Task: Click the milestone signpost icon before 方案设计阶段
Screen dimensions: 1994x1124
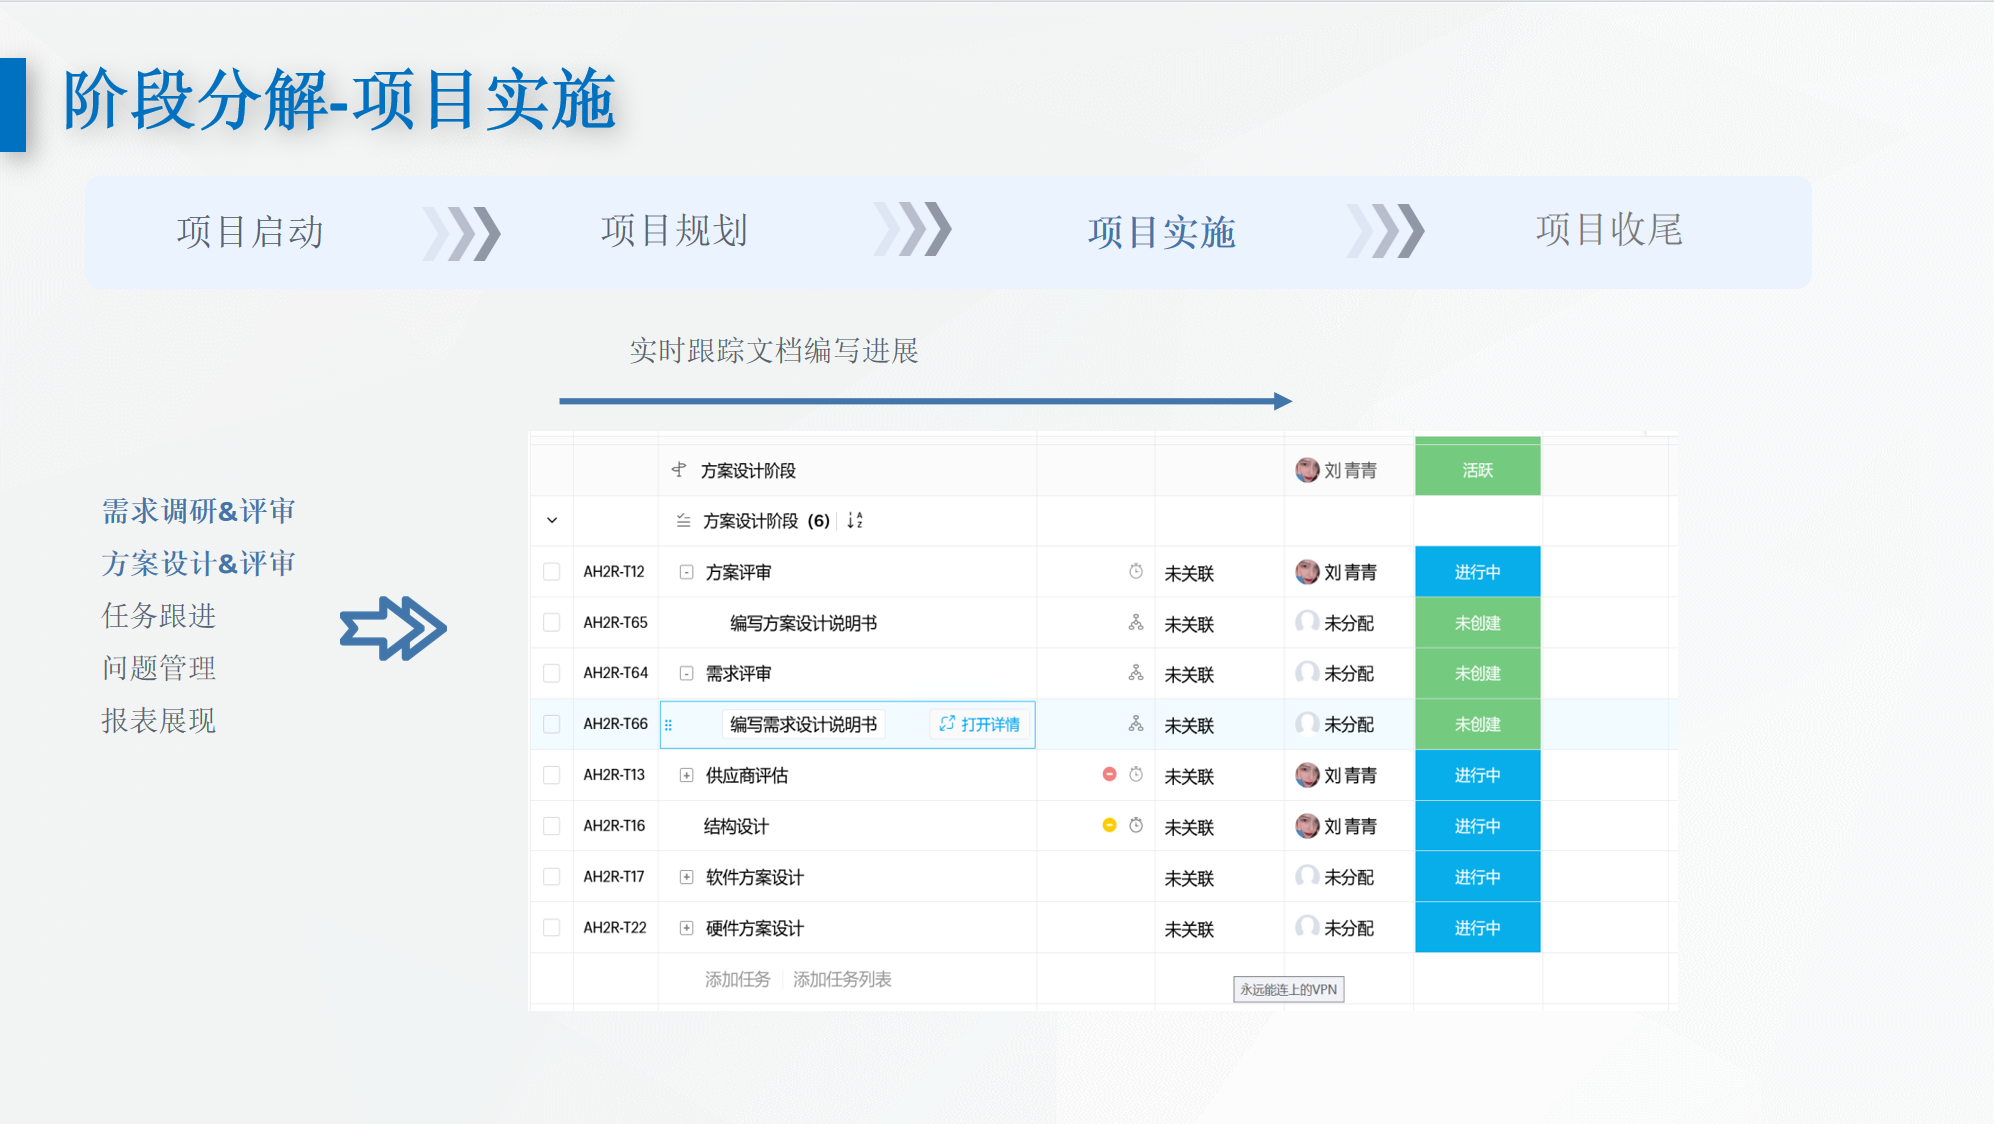Action: [679, 470]
